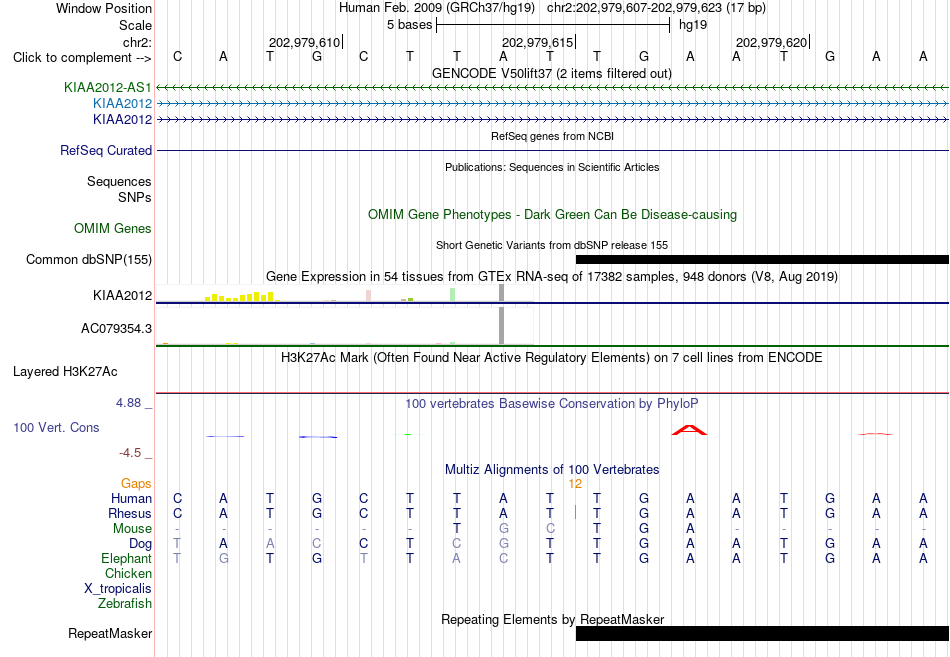Click 'Click to complement -->' label

(82, 58)
